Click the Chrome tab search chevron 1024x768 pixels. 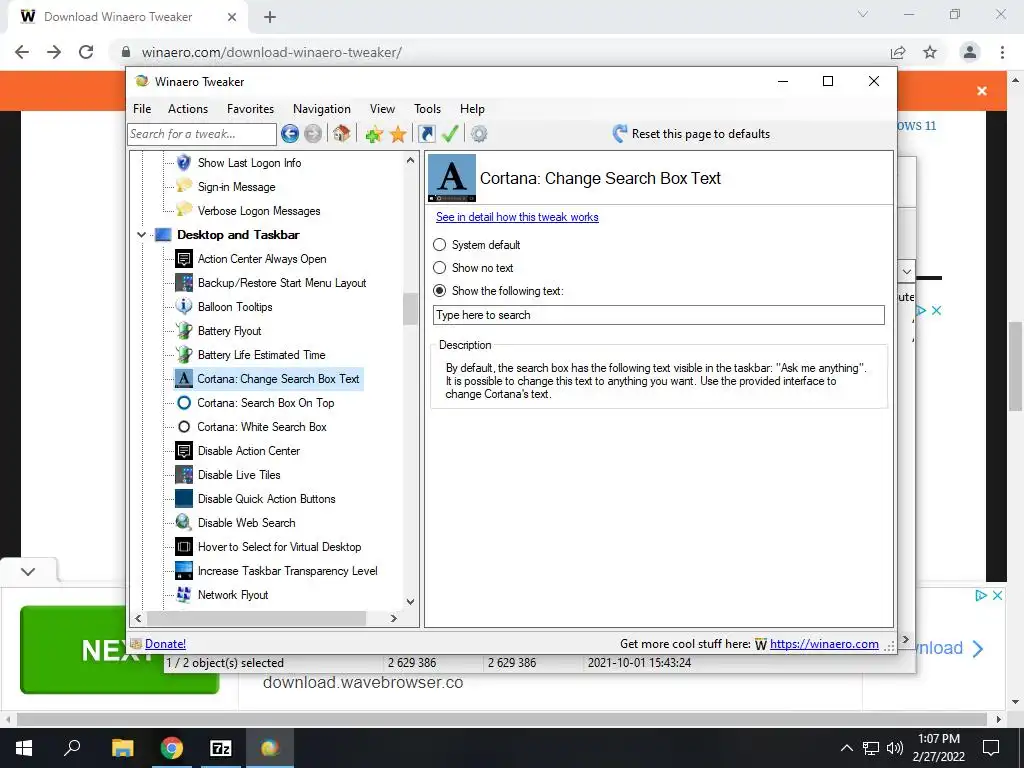point(863,14)
